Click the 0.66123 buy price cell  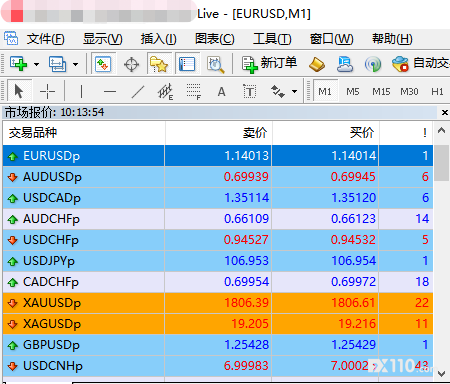(x=326, y=219)
